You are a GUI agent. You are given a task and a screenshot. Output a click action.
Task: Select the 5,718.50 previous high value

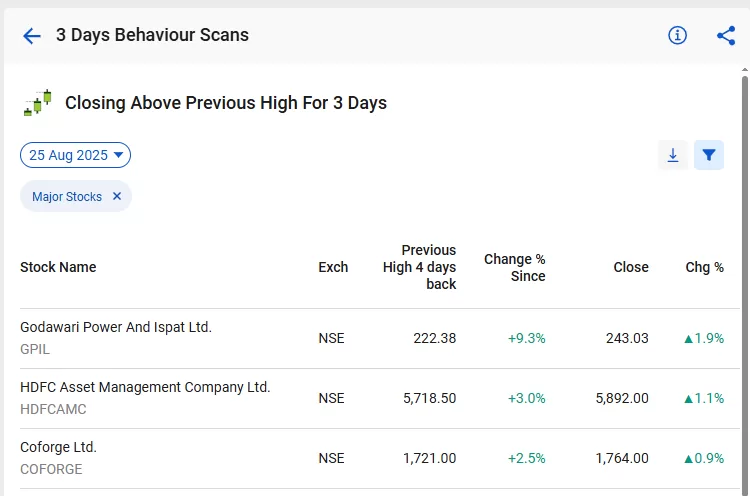[430, 398]
